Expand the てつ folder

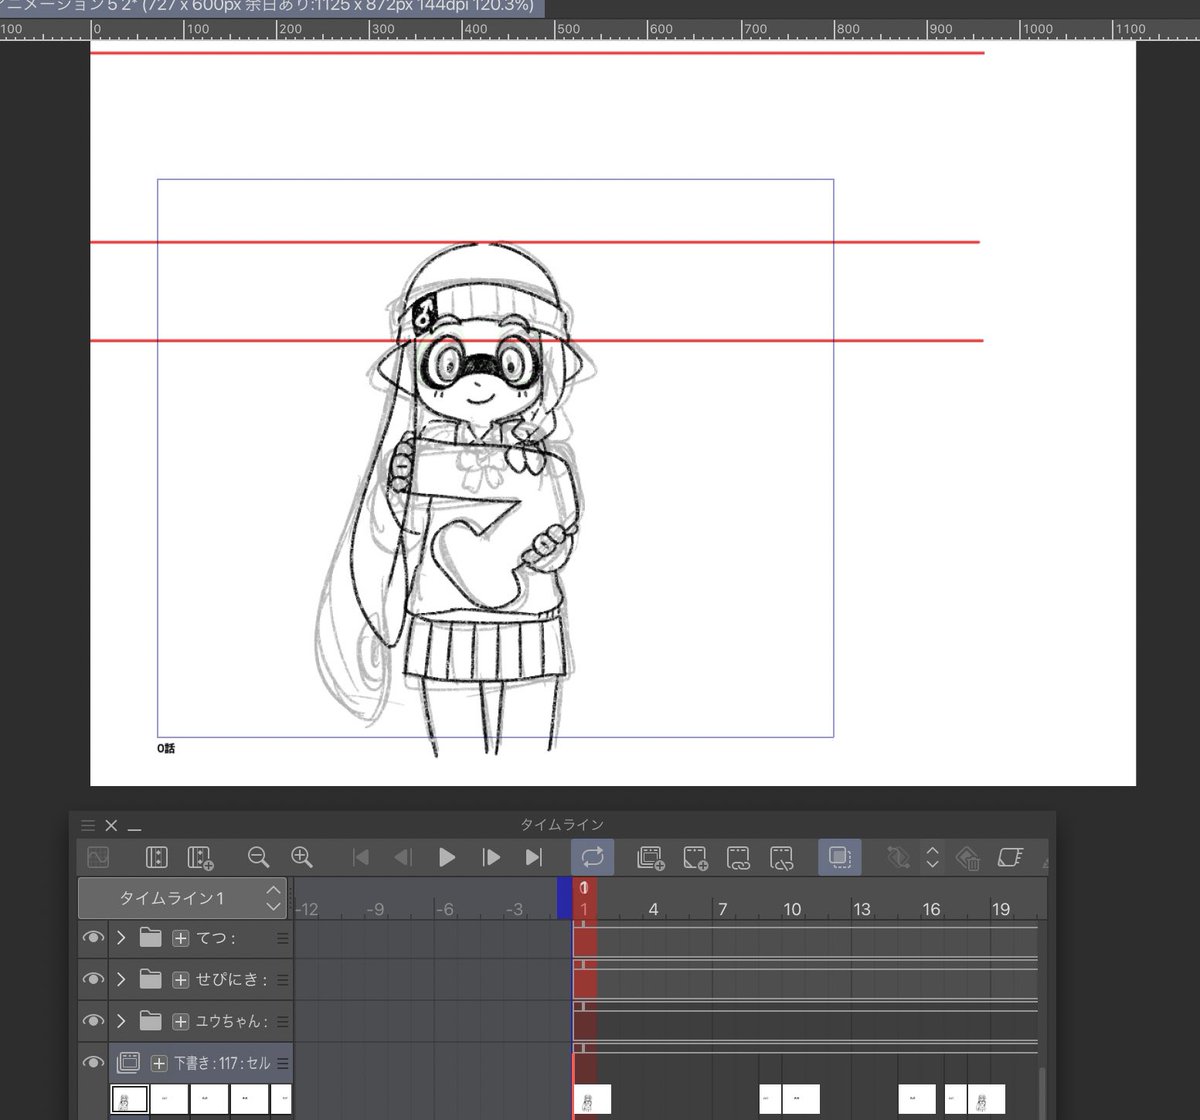tap(122, 938)
